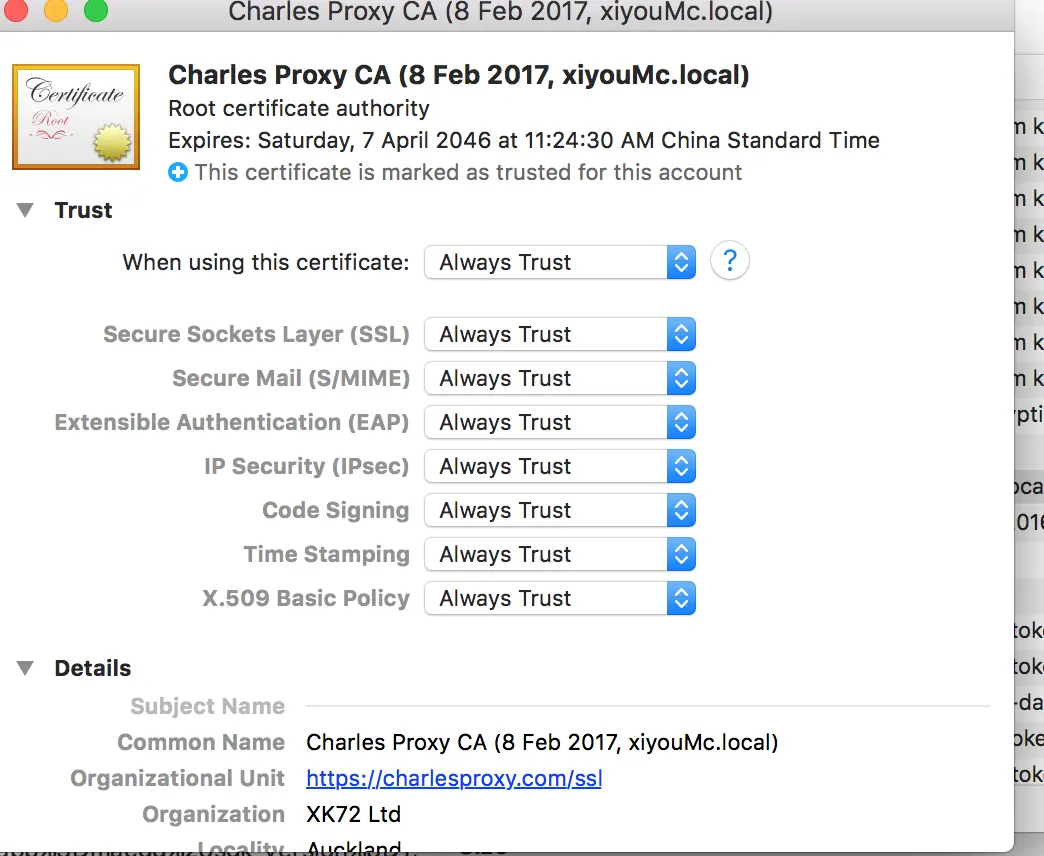Open the X.509 Basic Policy trust dropdown
The image size is (1044, 856).
pos(560,598)
